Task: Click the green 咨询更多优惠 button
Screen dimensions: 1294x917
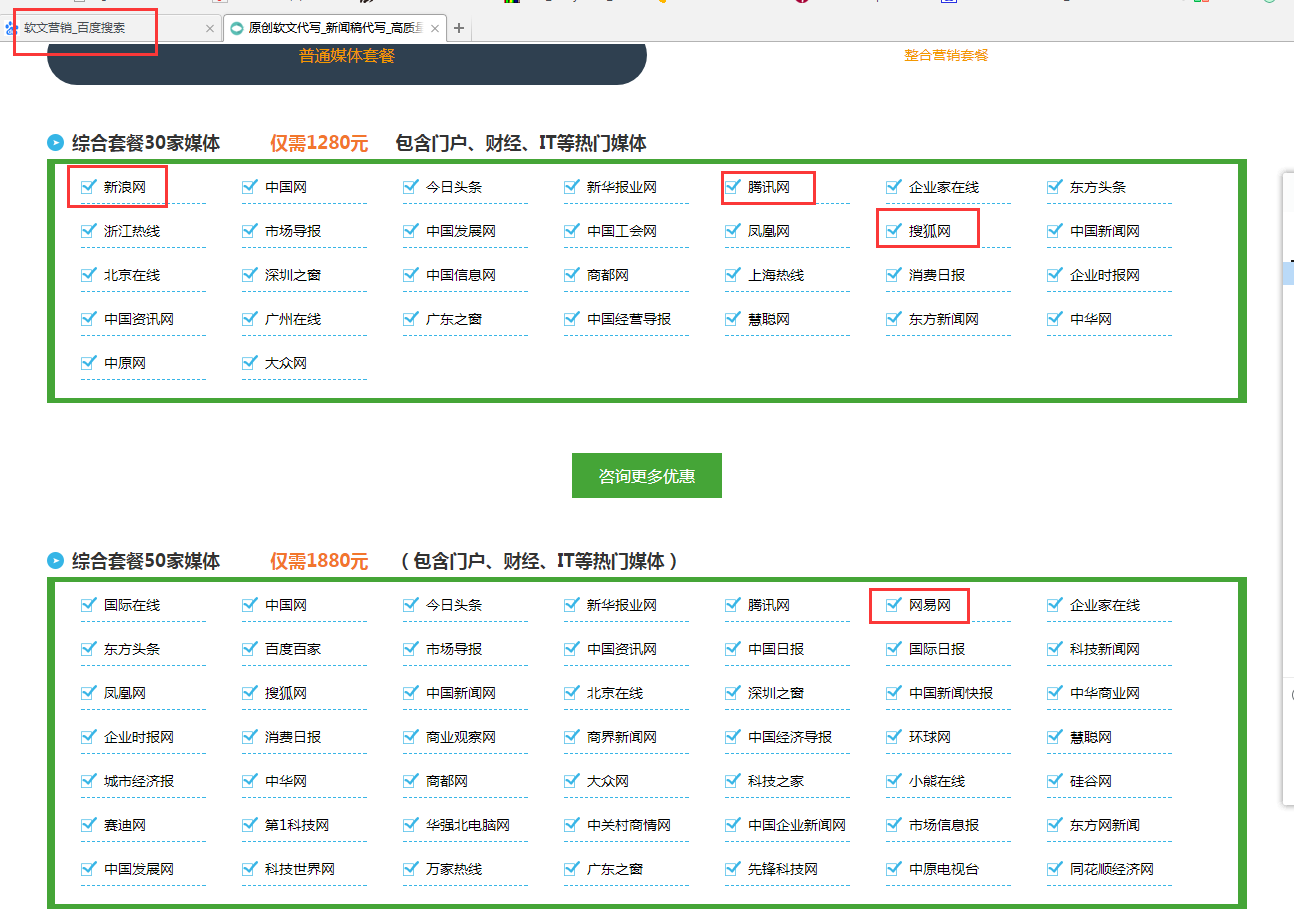Action: [x=646, y=475]
